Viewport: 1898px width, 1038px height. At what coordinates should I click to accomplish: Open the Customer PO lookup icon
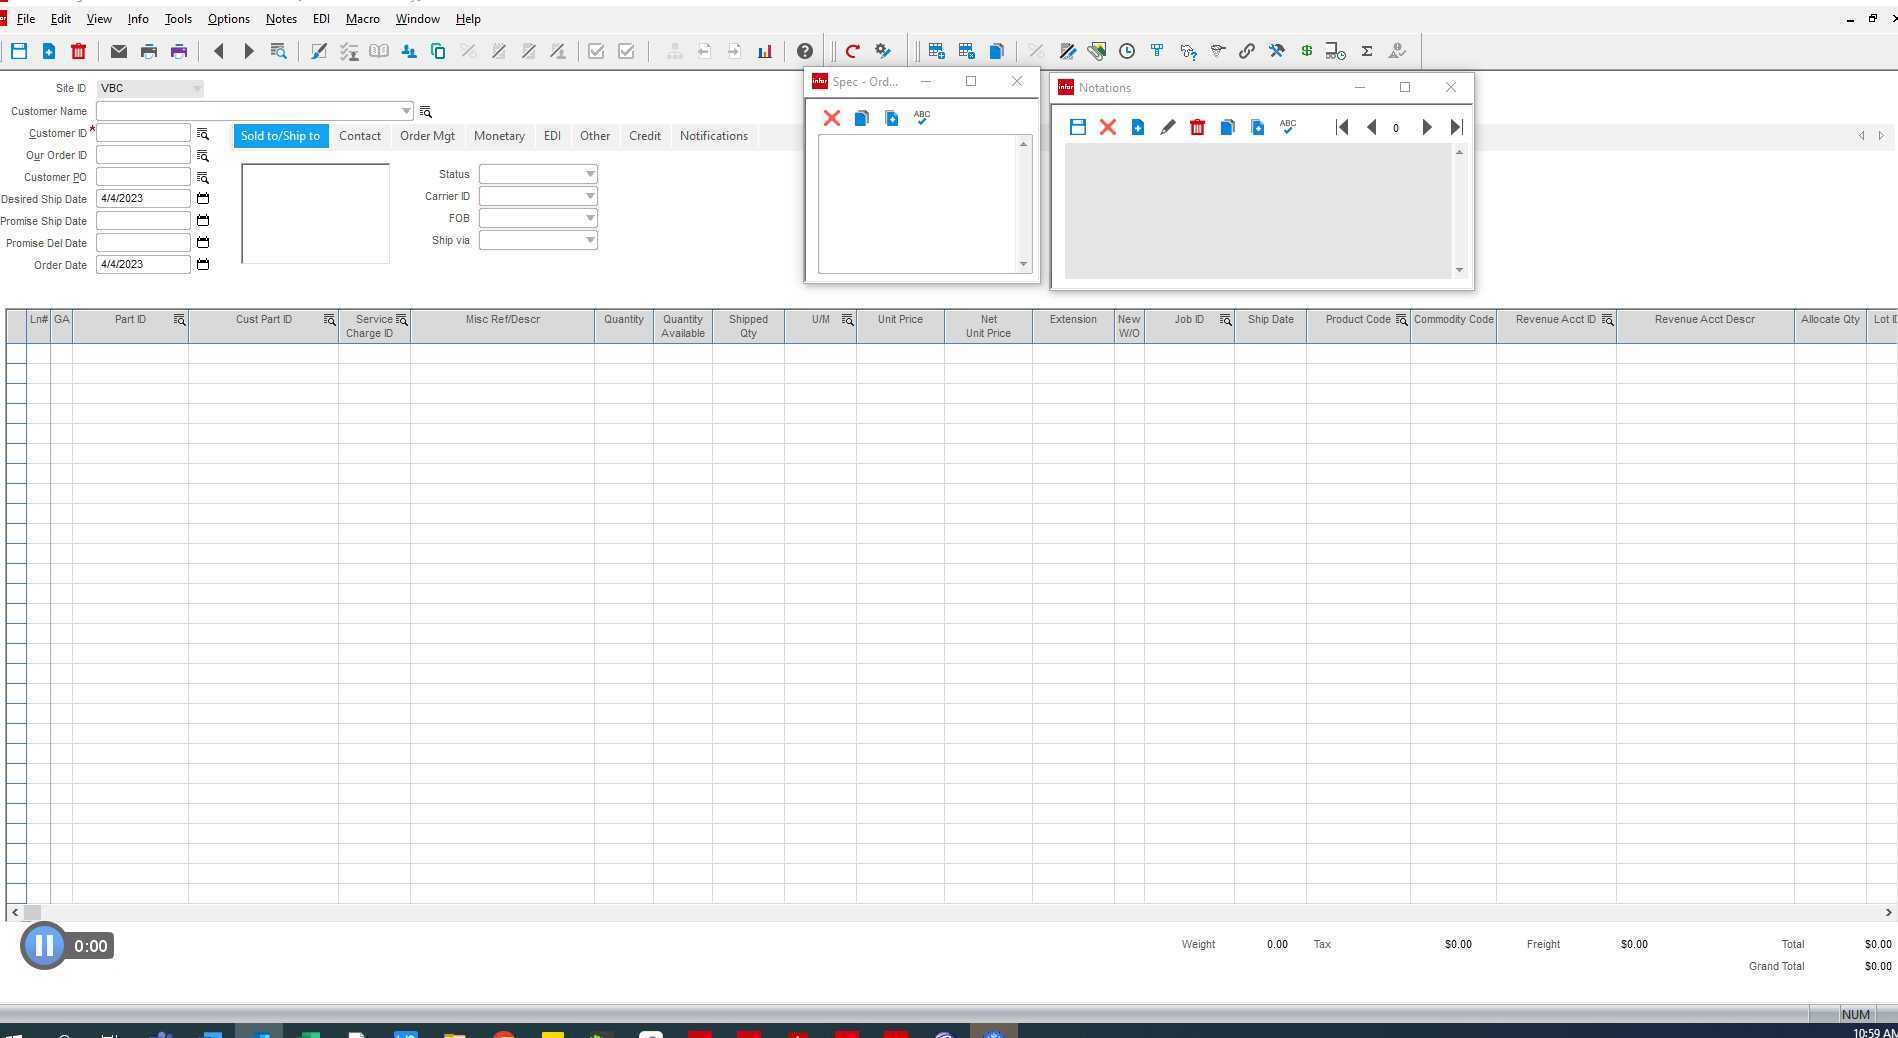click(203, 178)
